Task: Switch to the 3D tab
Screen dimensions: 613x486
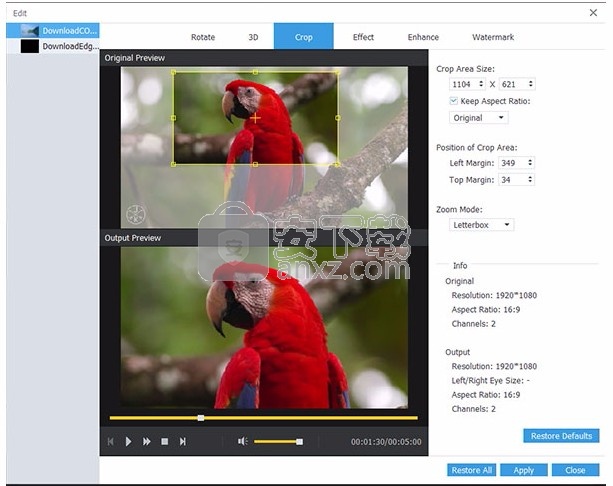Action: click(x=253, y=37)
